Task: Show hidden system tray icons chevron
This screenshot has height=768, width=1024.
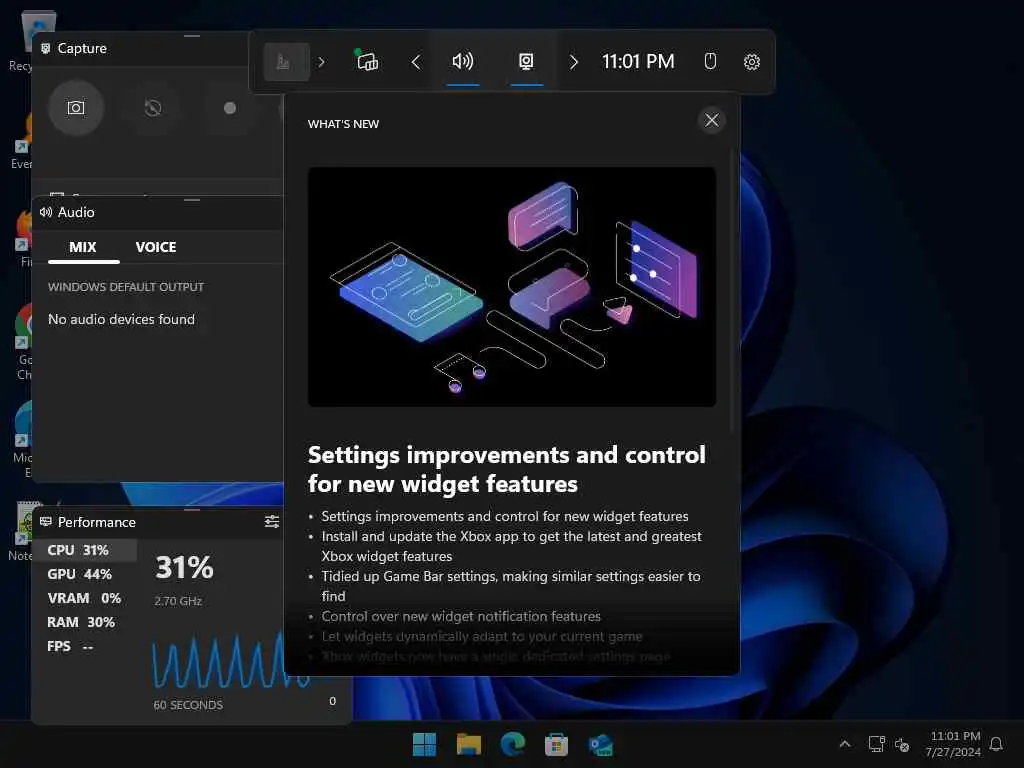Action: coord(844,744)
